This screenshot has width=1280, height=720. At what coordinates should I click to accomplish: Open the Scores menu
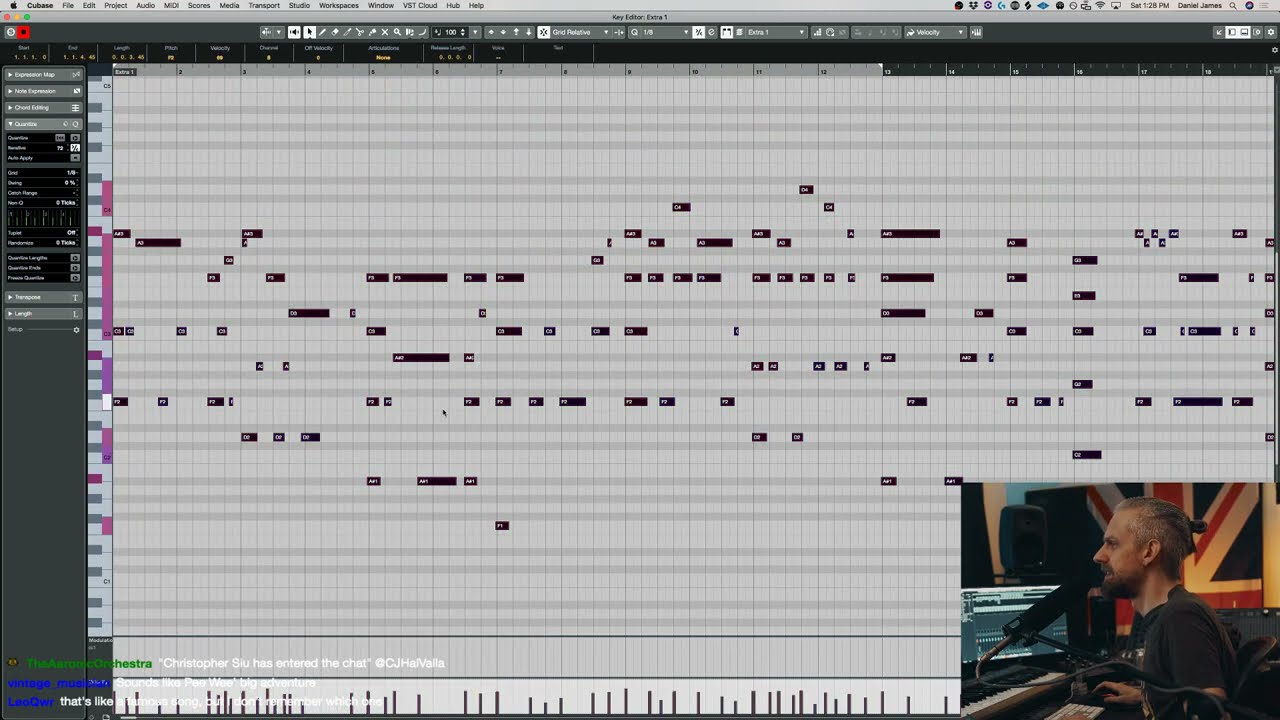199,5
